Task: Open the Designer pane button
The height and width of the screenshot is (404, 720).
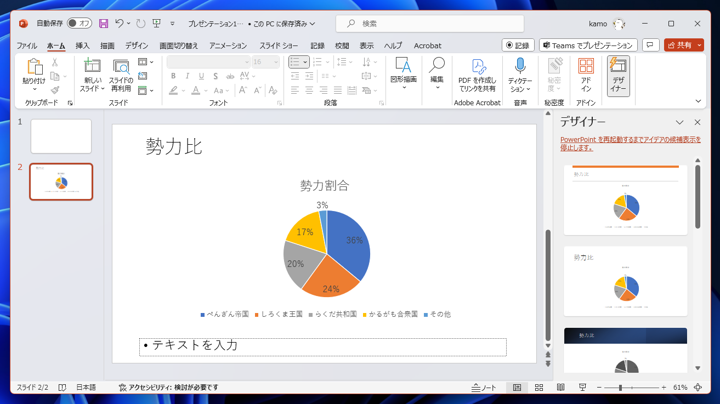Action: pyautogui.click(x=618, y=76)
